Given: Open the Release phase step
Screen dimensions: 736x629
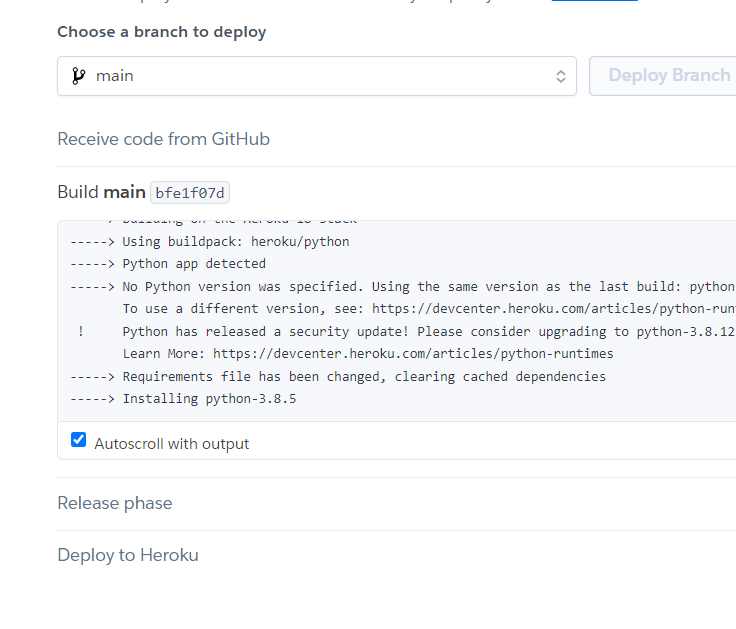Looking at the screenshot, I should (115, 503).
